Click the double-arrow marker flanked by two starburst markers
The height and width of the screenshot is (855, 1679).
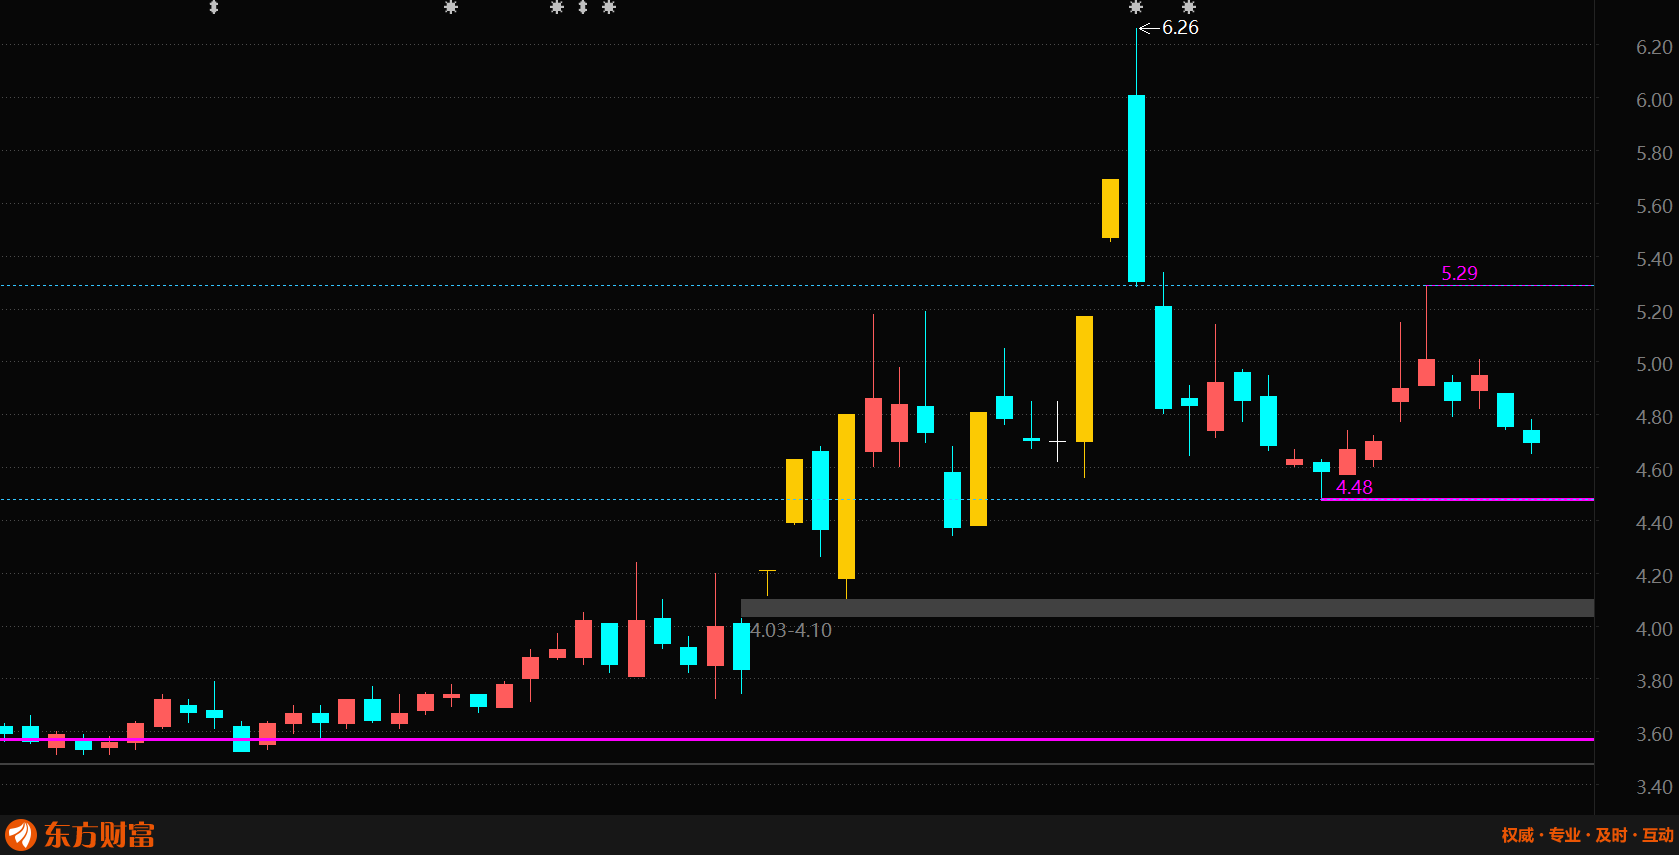583,7
